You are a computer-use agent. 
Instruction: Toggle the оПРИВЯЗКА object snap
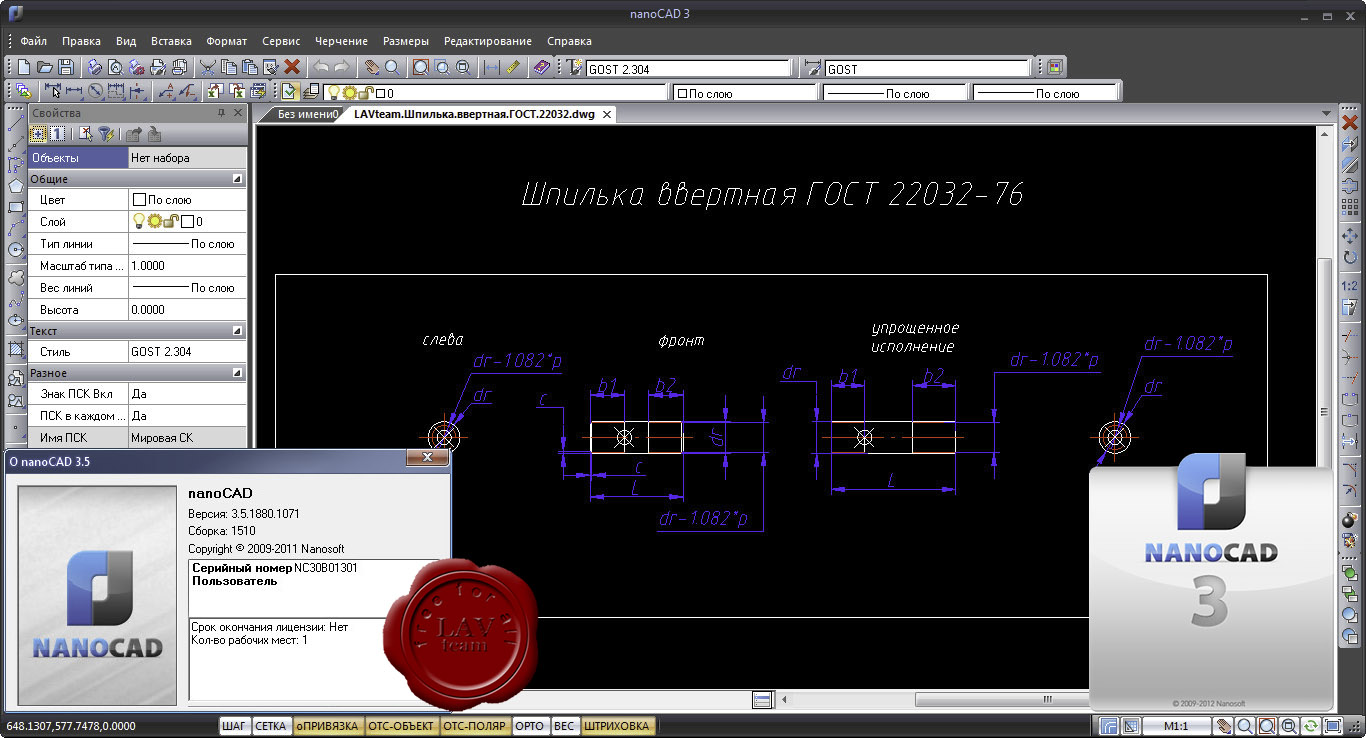click(x=327, y=726)
